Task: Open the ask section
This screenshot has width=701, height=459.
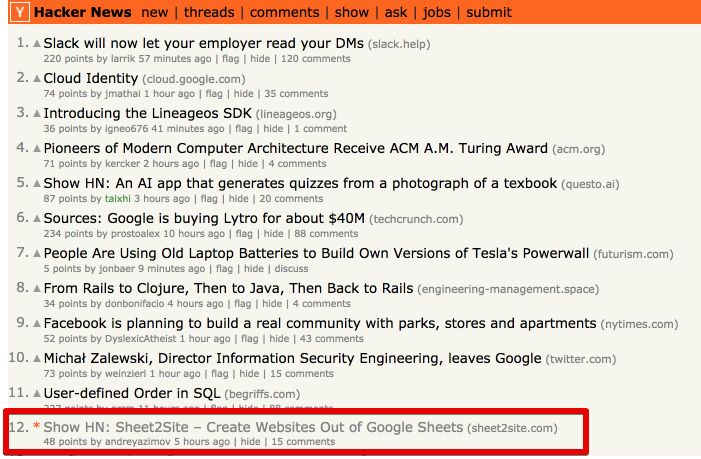Action: tap(396, 12)
